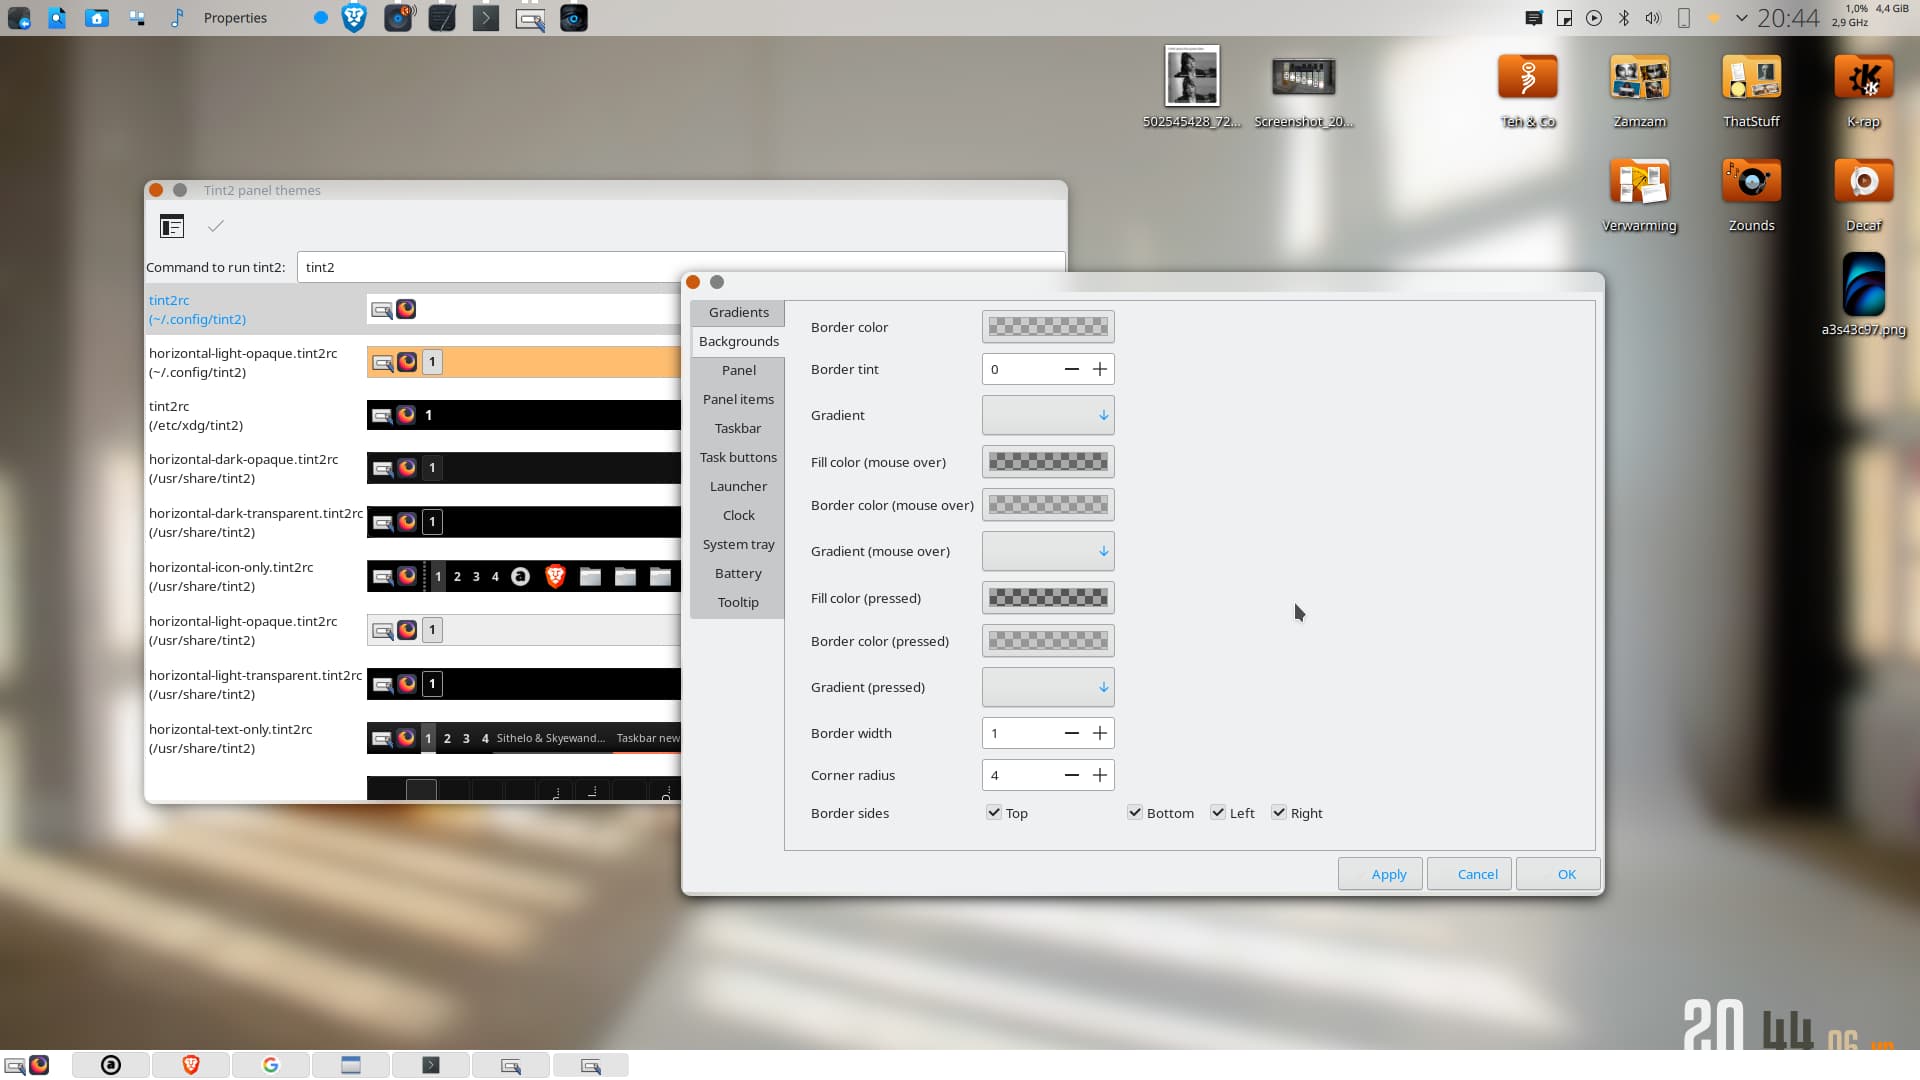Screen dimensions: 1920x1080
Task: Click the Firefox launcher in the bottom panel
Action: point(39,1065)
